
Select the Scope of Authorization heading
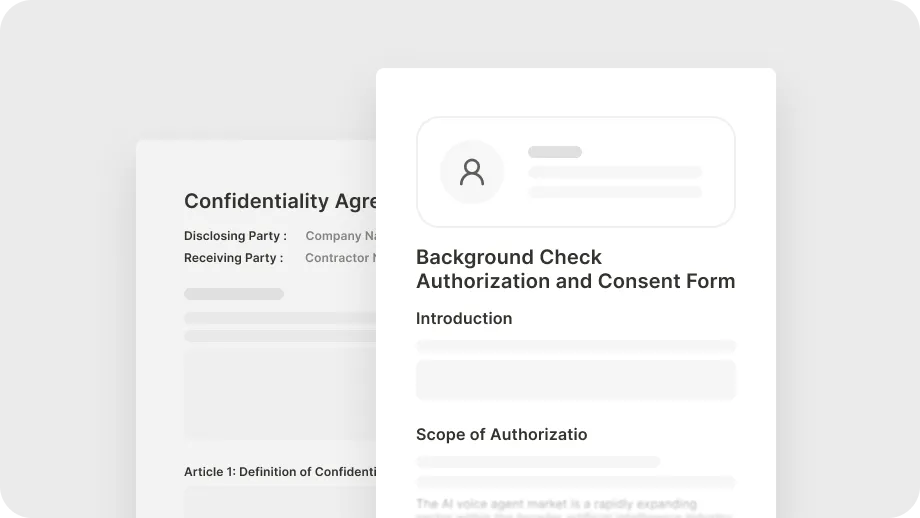click(501, 434)
